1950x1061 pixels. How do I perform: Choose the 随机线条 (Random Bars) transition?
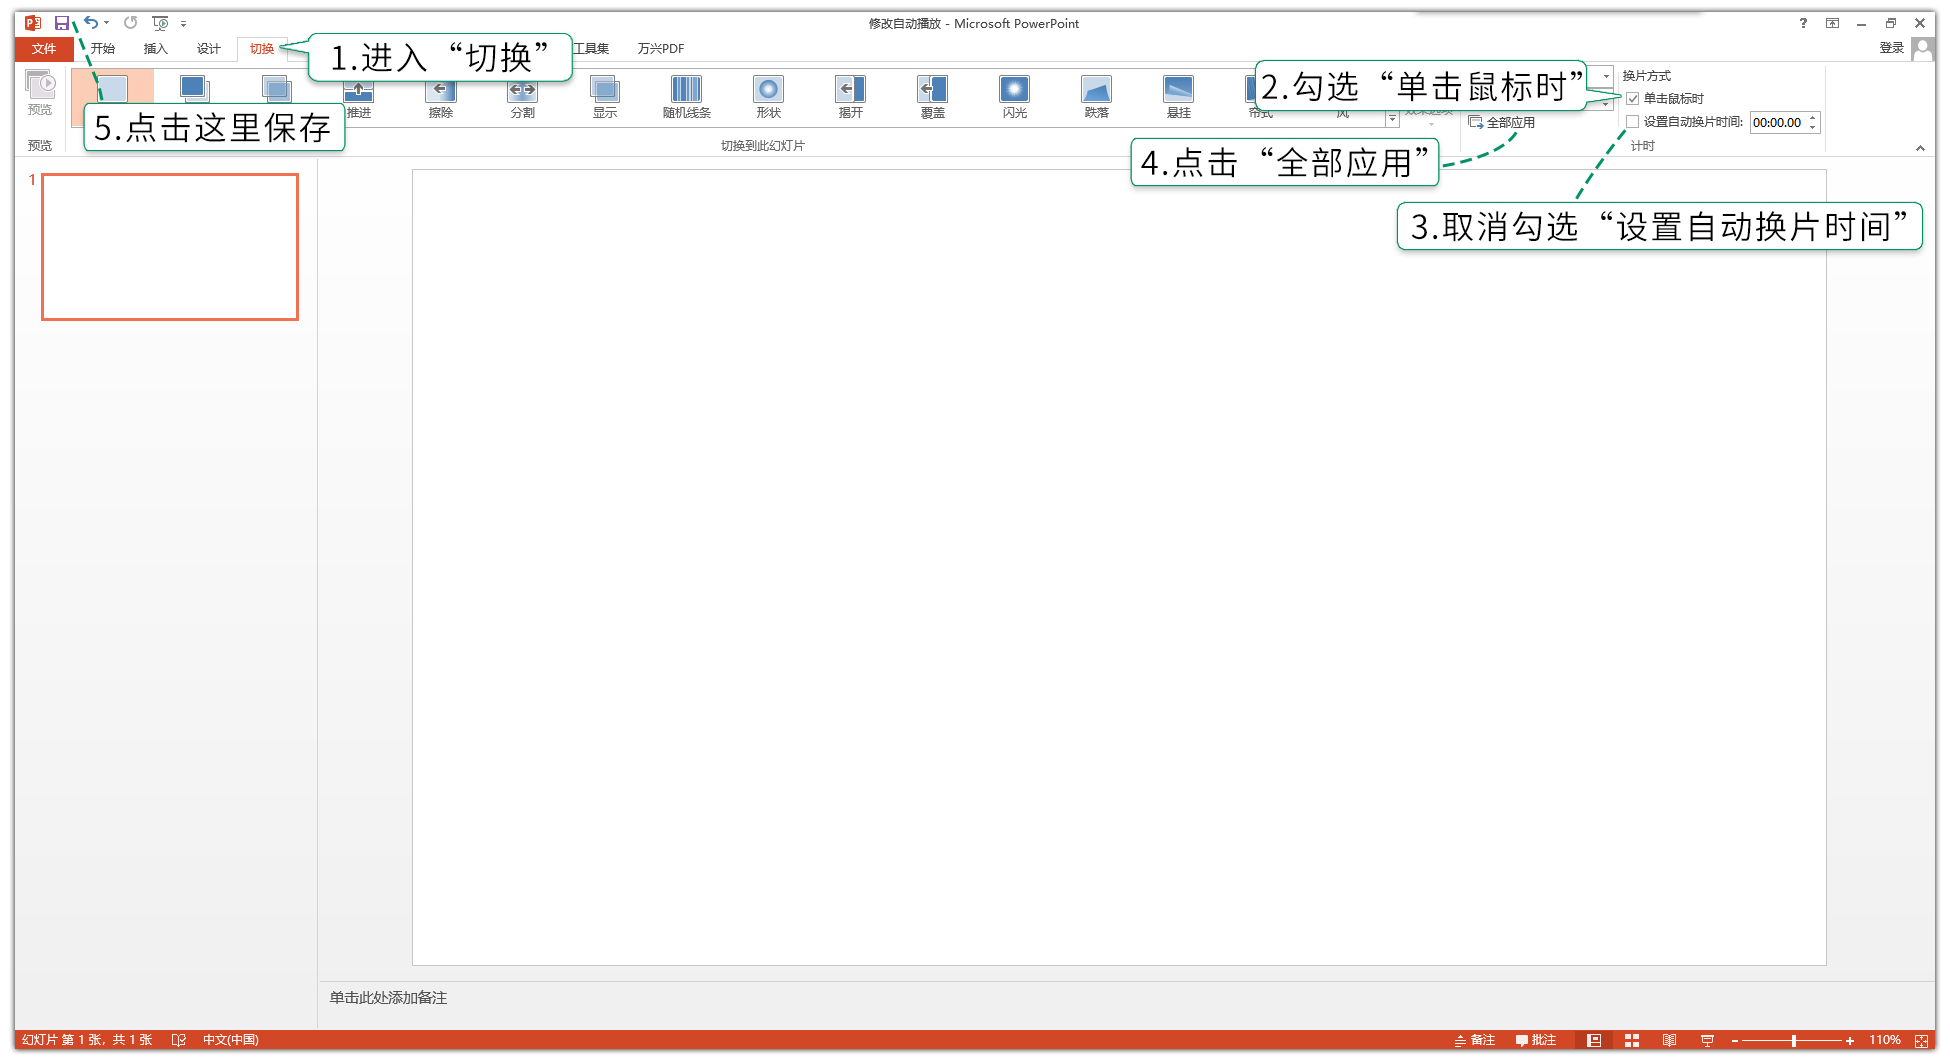point(687,97)
